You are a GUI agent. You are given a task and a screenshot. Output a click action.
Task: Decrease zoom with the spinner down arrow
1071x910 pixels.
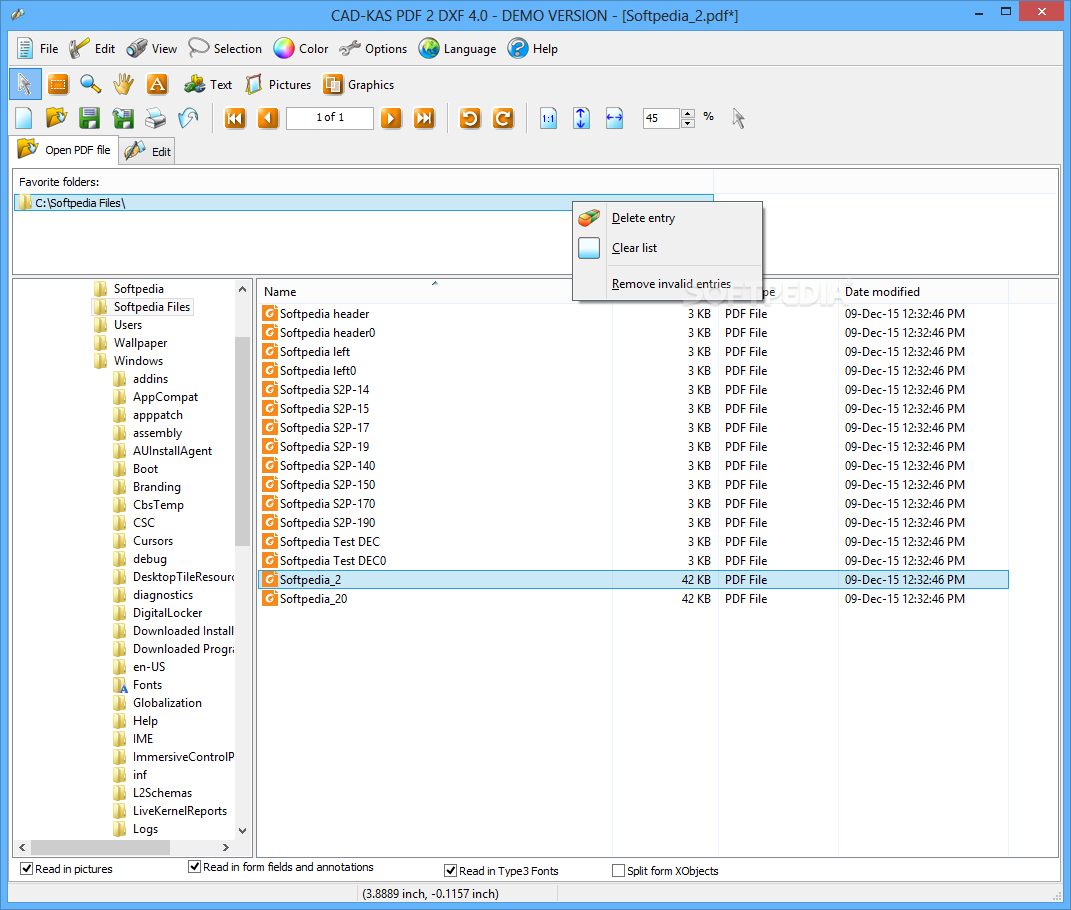(688, 123)
